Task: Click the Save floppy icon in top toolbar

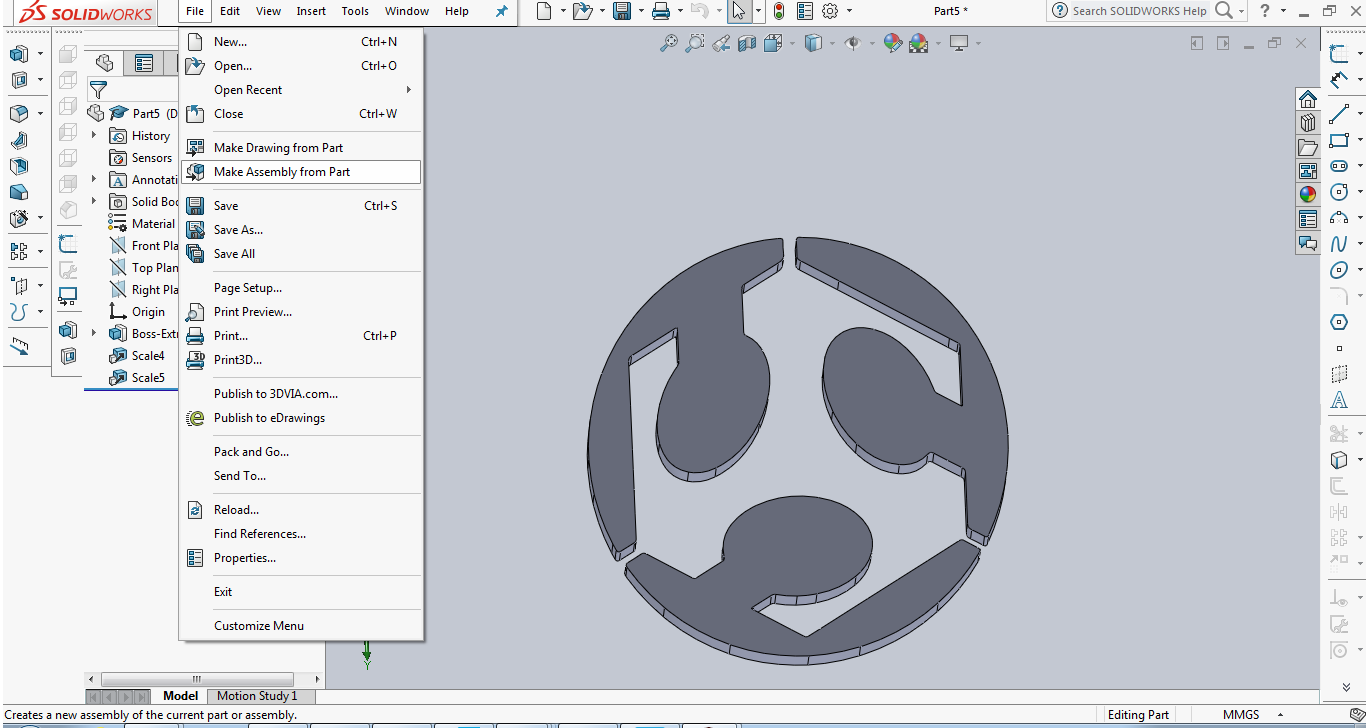Action: (621, 11)
